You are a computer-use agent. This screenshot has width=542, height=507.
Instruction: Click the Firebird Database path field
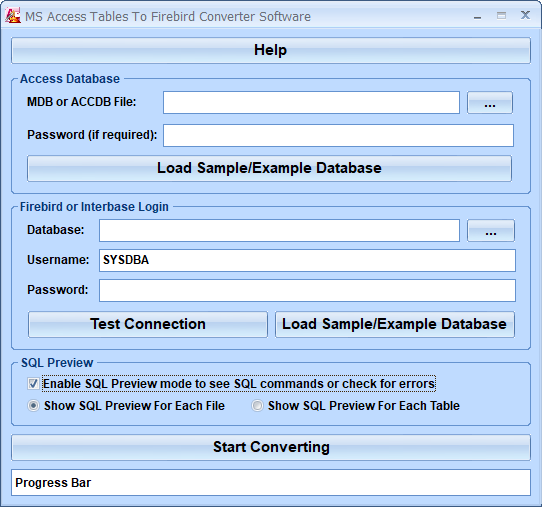point(279,231)
